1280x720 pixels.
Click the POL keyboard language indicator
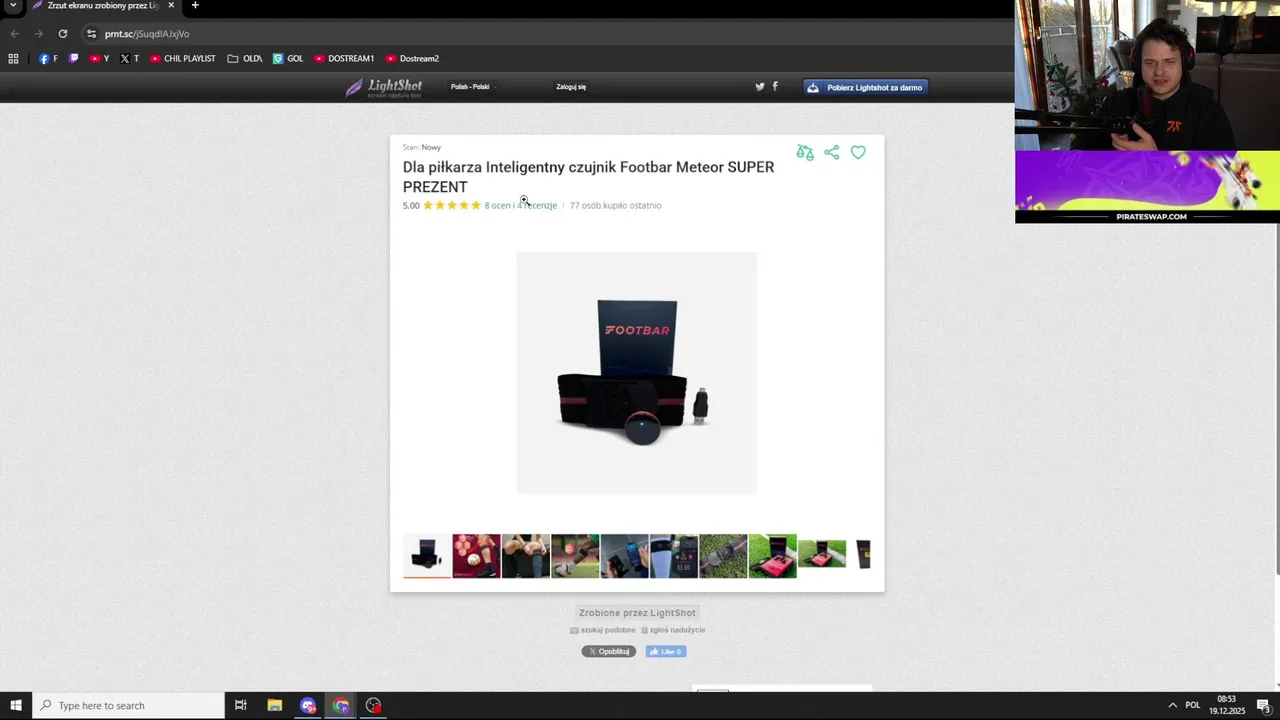pyautogui.click(x=1193, y=706)
